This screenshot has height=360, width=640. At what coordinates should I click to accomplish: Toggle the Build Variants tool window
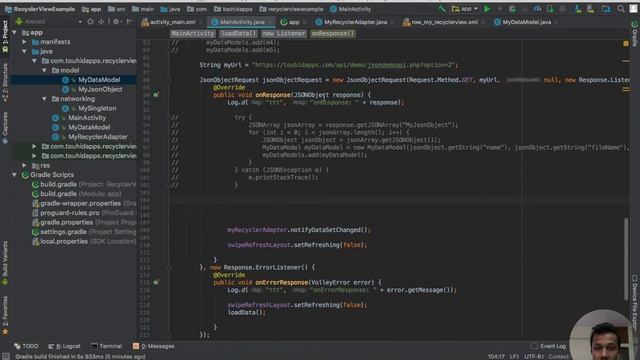pyautogui.click(x=5, y=262)
